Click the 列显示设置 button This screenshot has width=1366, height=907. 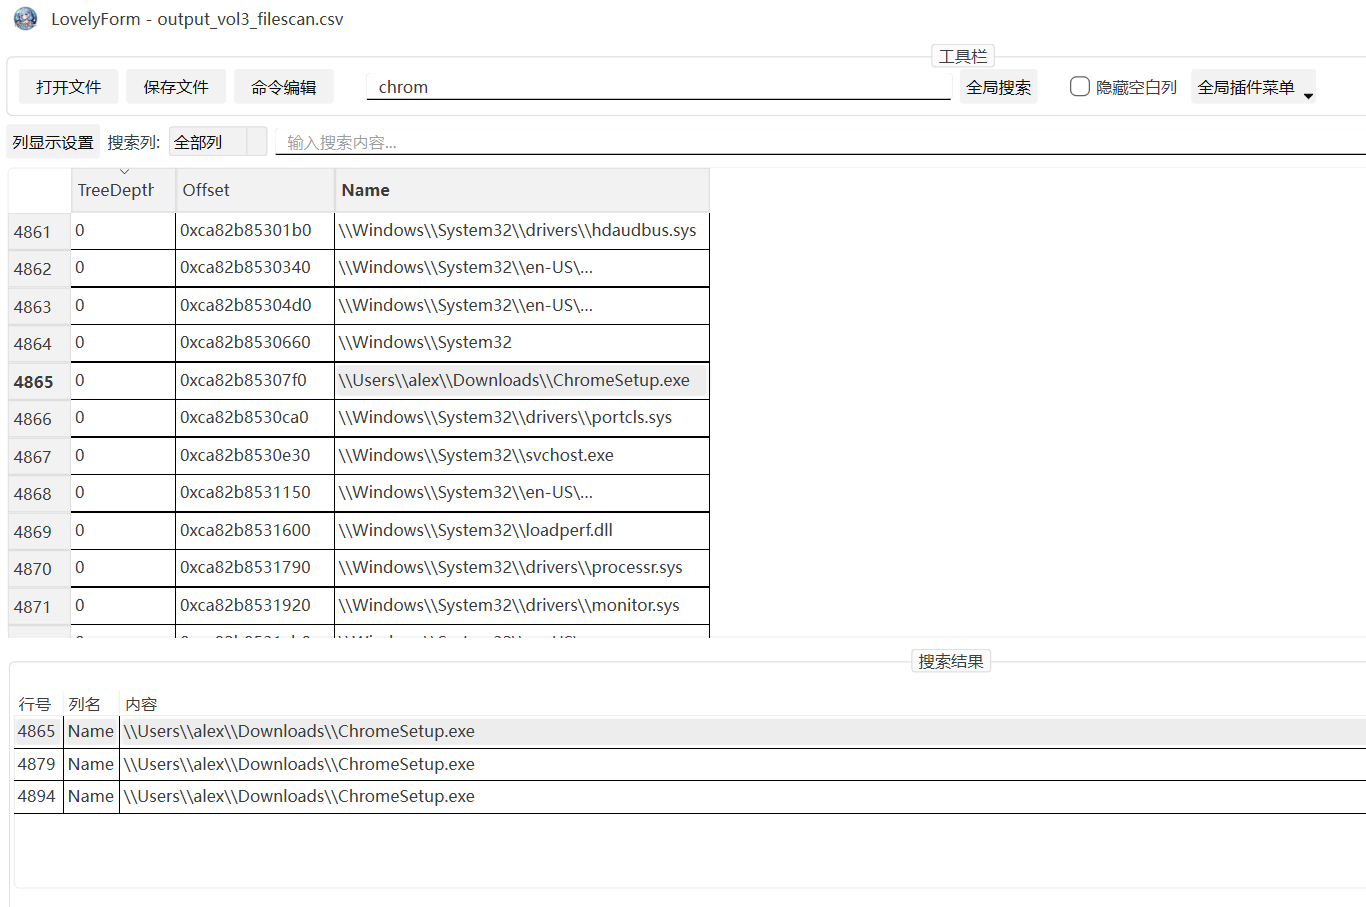(53, 142)
